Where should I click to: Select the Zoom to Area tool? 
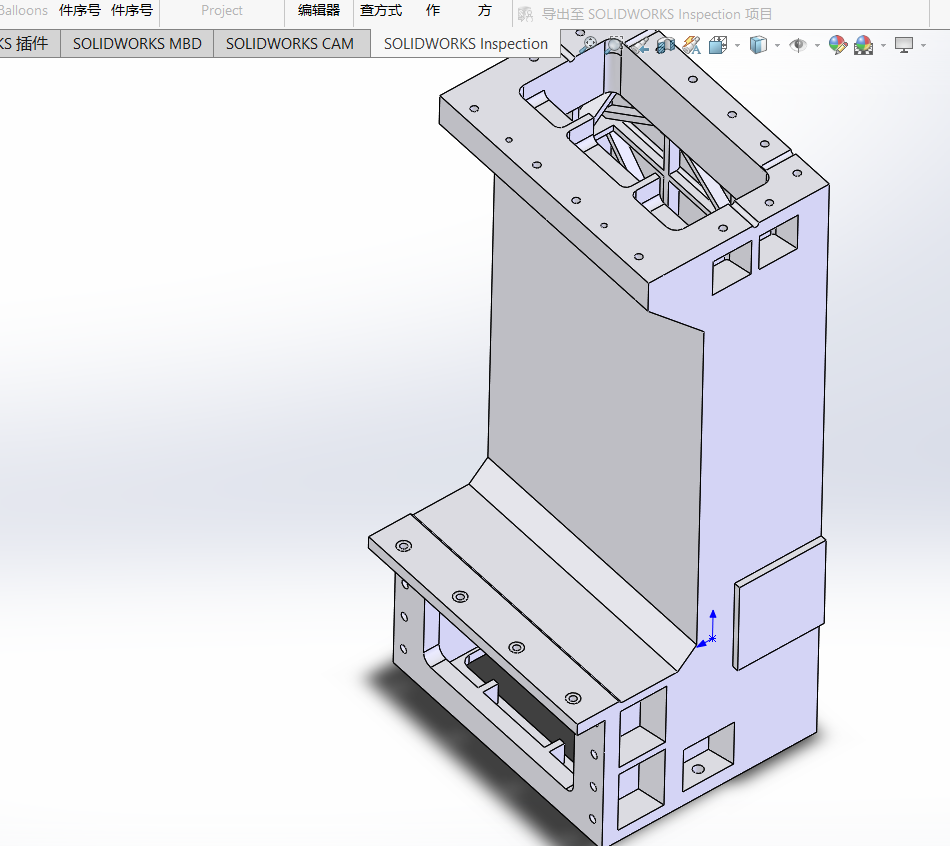[614, 45]
